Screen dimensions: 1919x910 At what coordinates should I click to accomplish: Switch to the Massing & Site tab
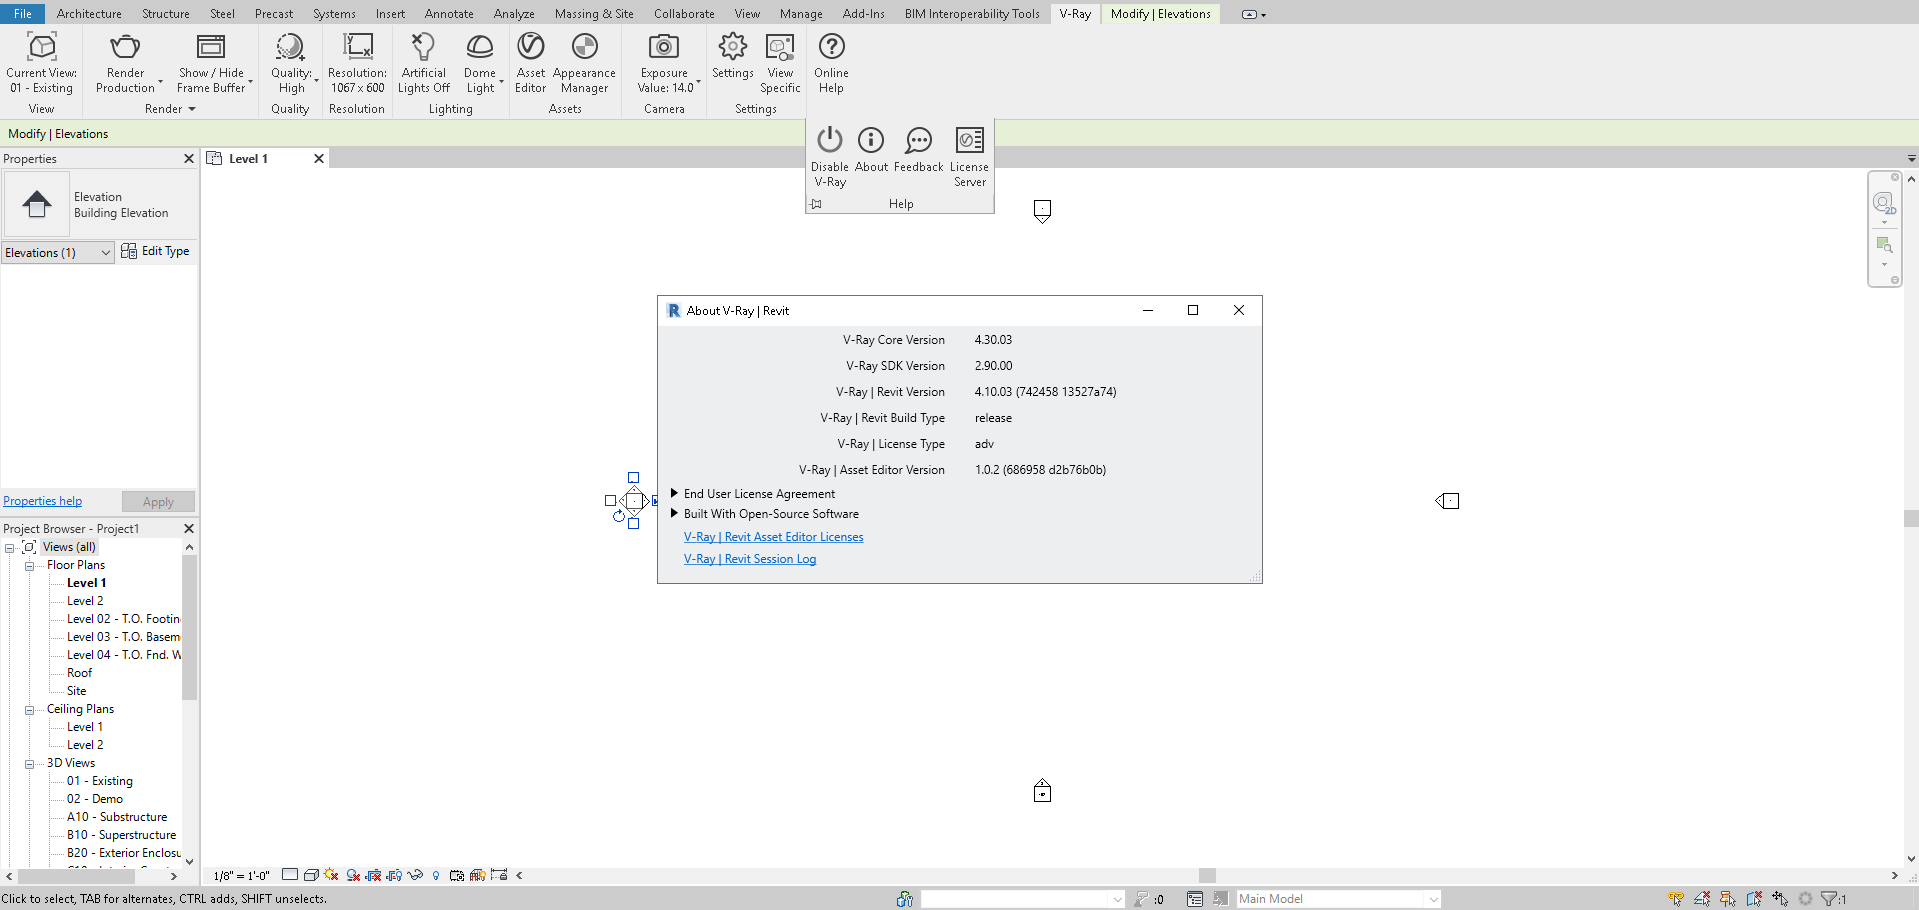point(594,14)
